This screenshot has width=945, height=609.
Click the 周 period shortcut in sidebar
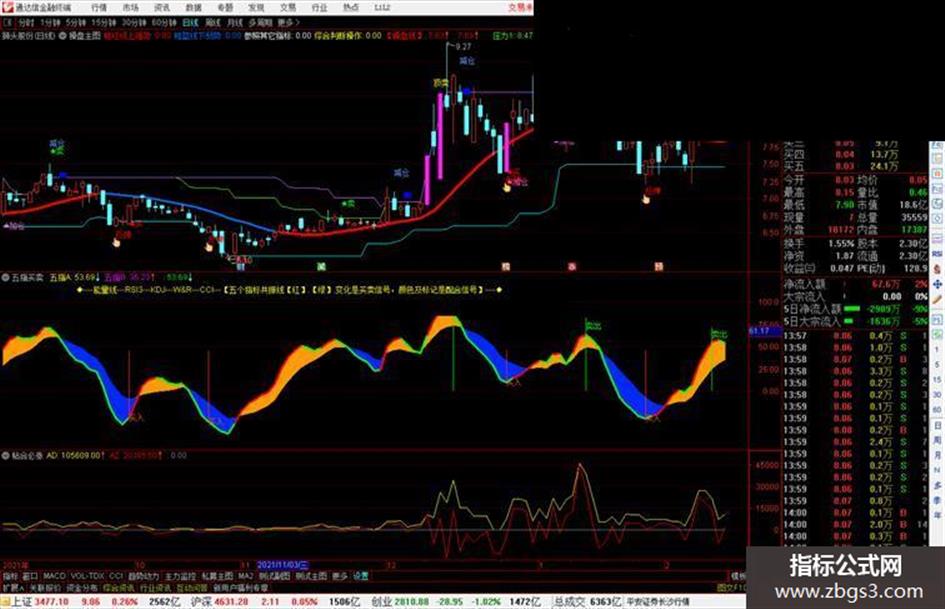[x=937, y=440]
